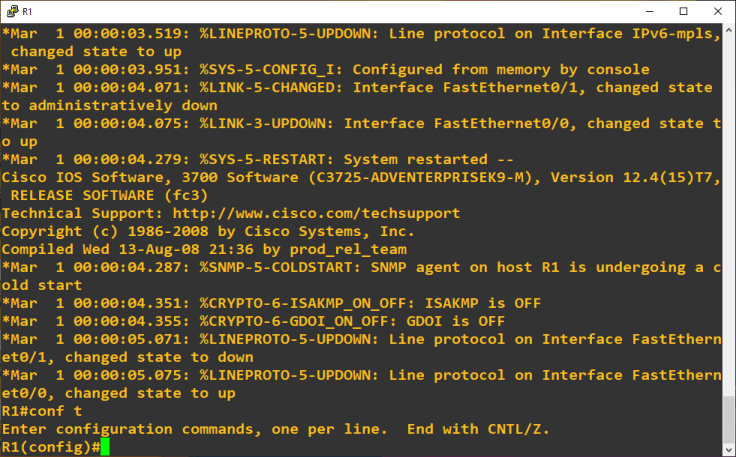Click the 'Cisco IOS Software' version line
Viewport: 736px width, 457px height.
tap(360, 177)
